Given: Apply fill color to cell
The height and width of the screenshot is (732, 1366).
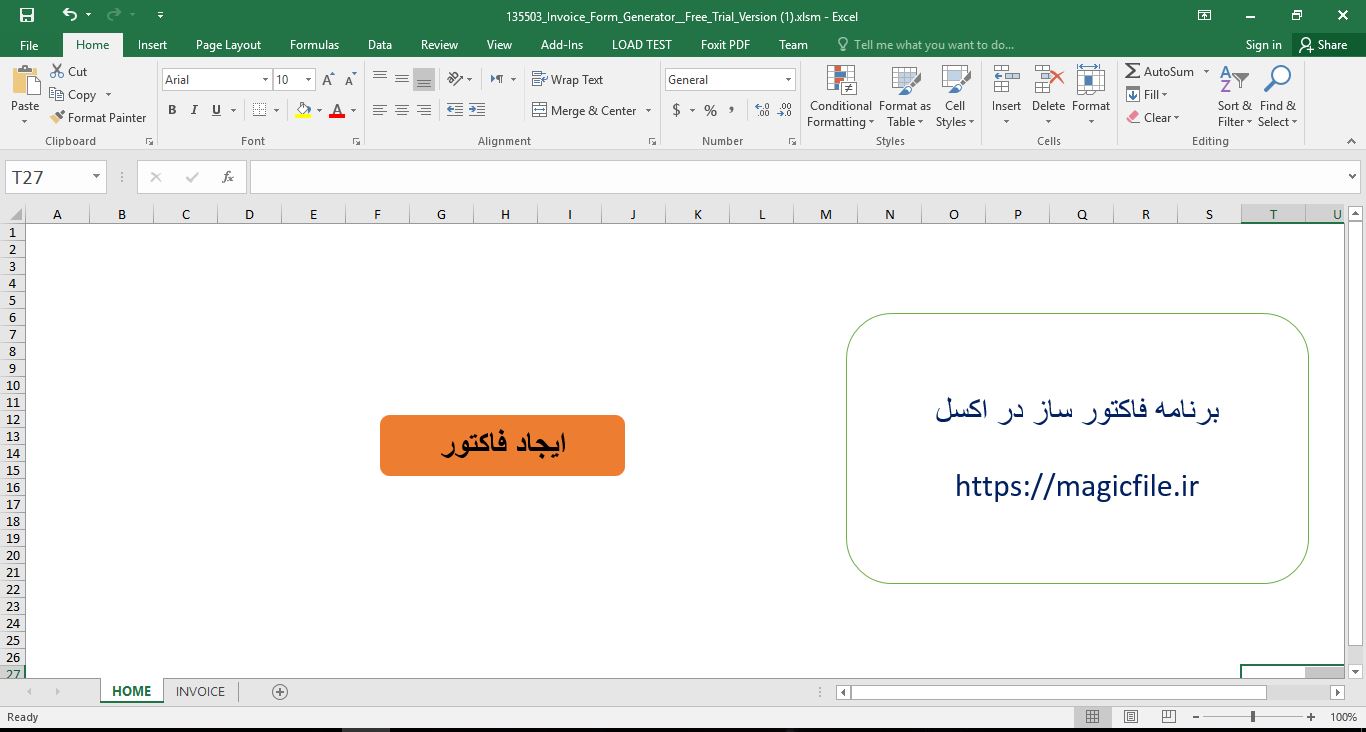Looking at the screenshot, I should click(x=304, y=110).
